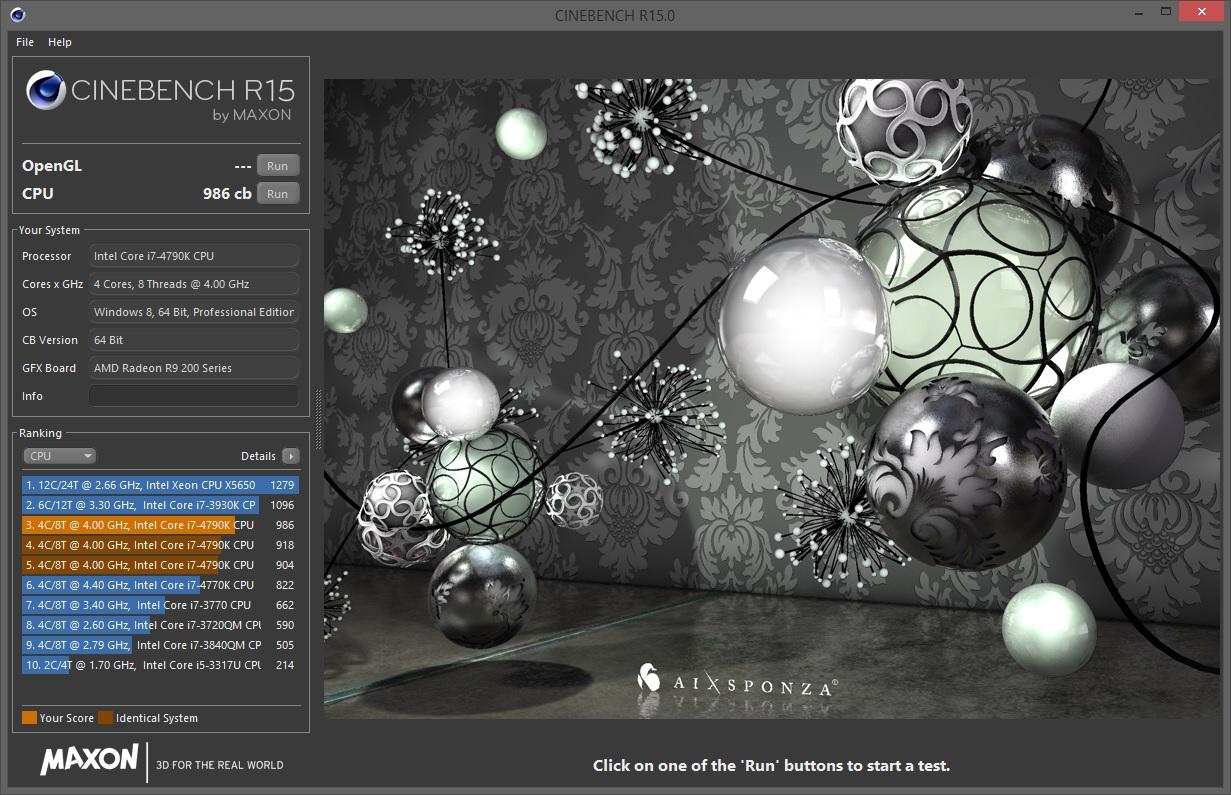
Task: Select ranking row Core i7-3720QM
Action: click(x=161, y=625)
